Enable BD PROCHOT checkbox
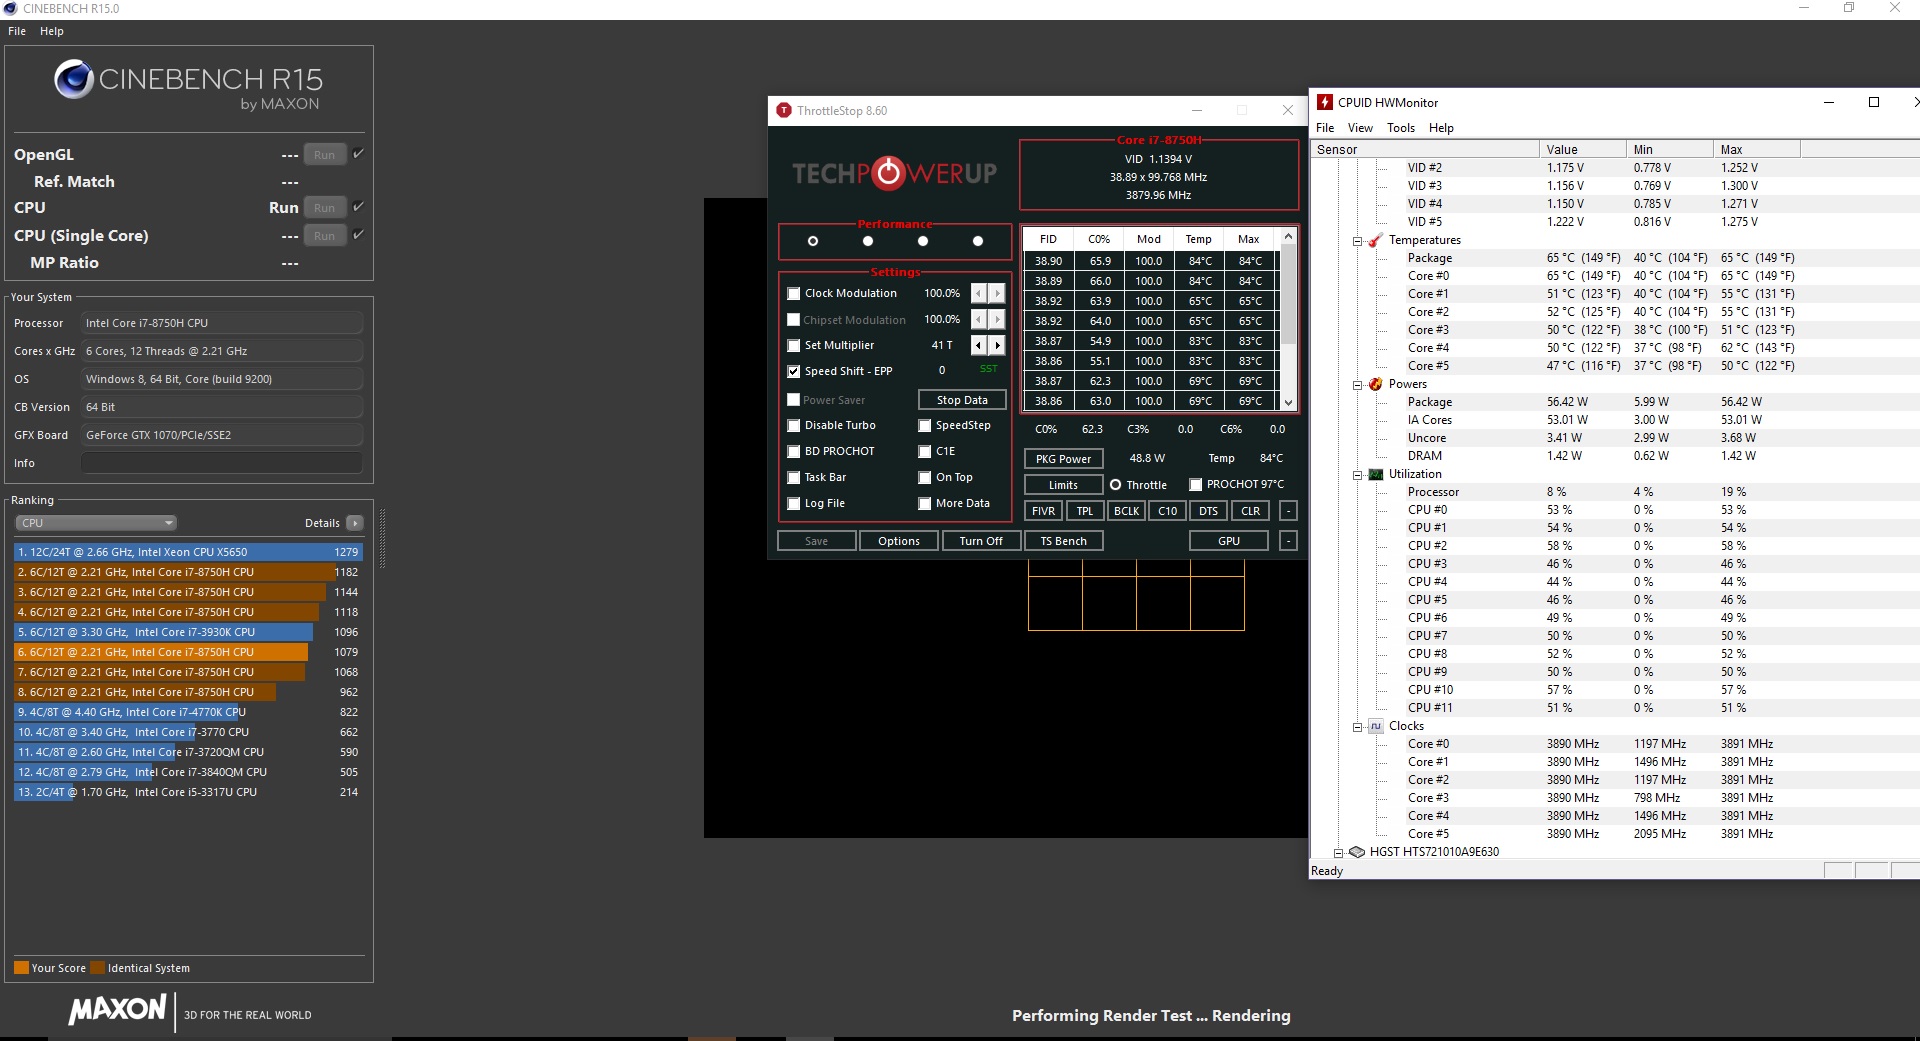 coord(794,452)
